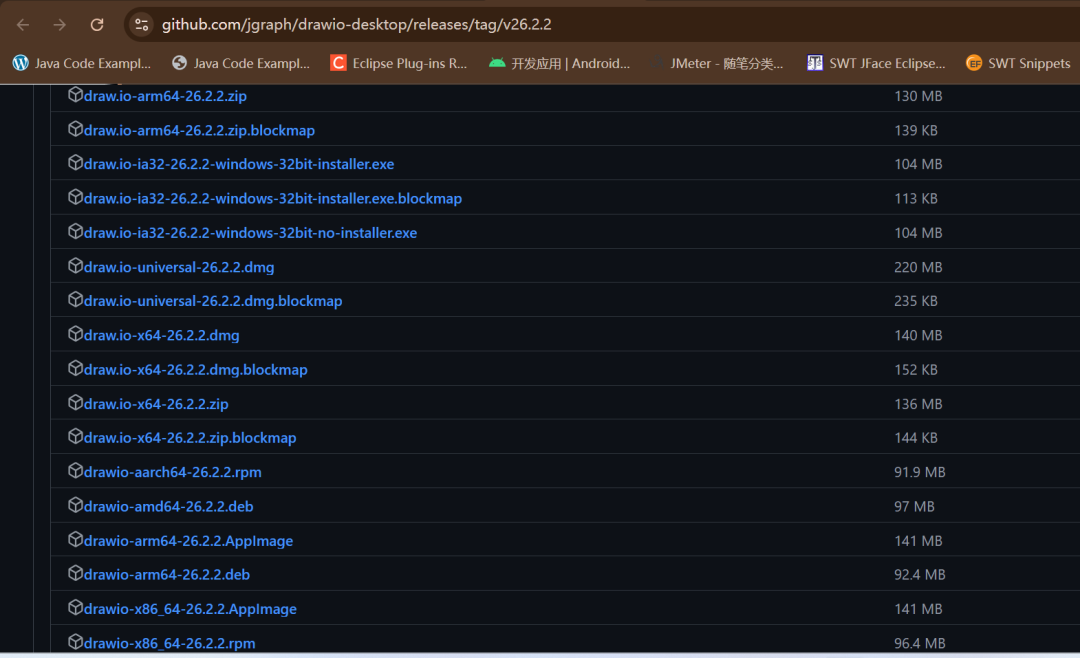Click package icon beside draw.io-arm64-26.2.2.zip
The height and width of the screenshot is (658, 1080).
tap(75, 94)
